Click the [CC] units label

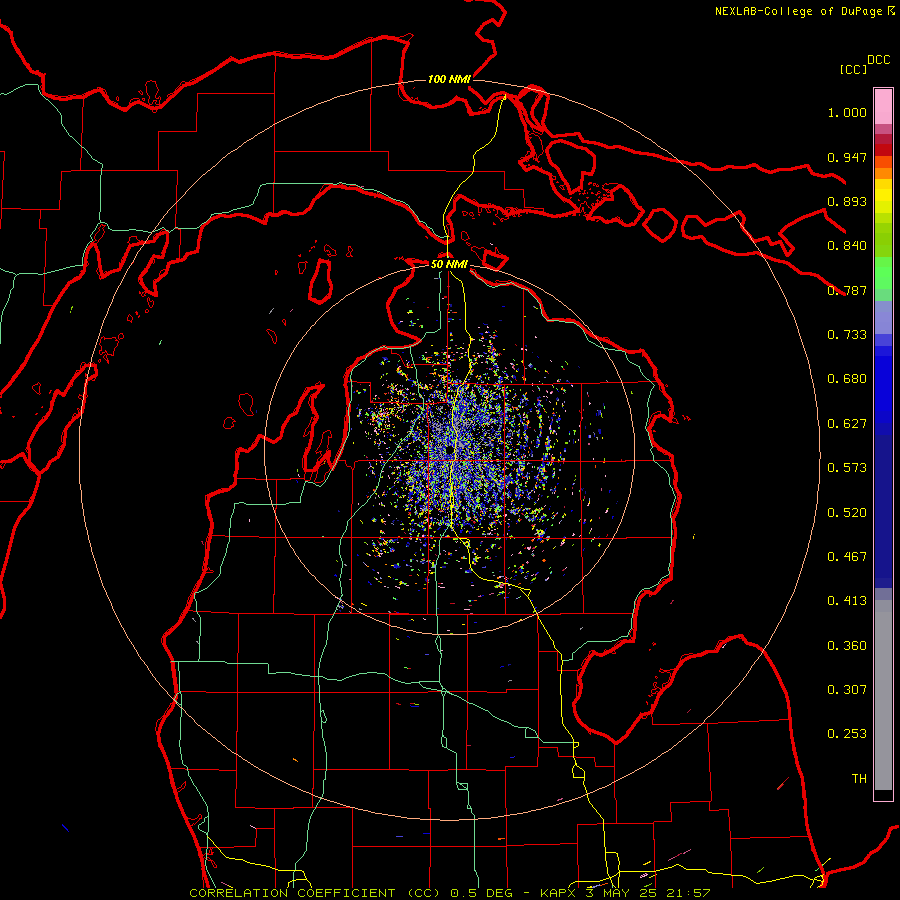853,69
